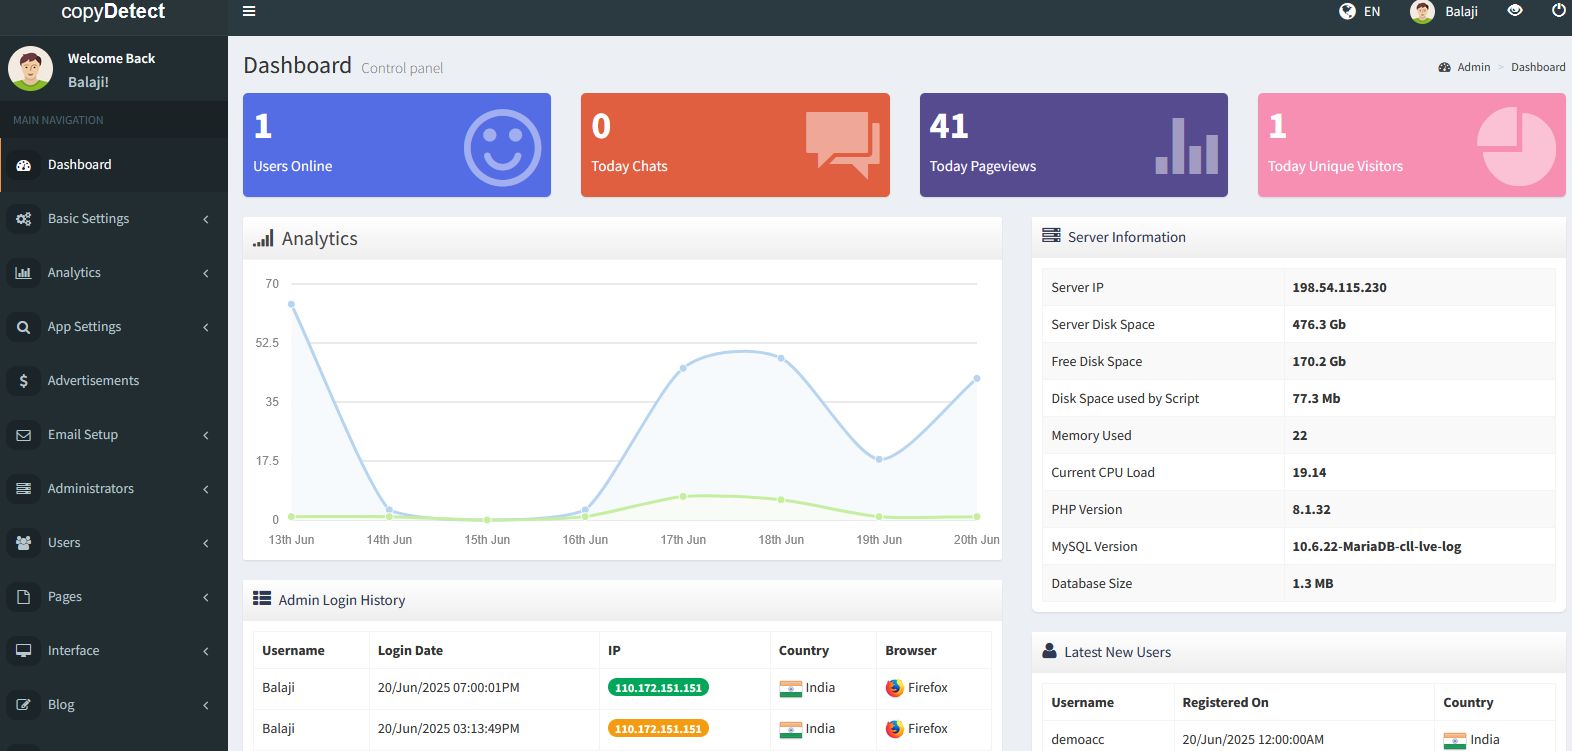Click the Interface monitor icon

24,651
